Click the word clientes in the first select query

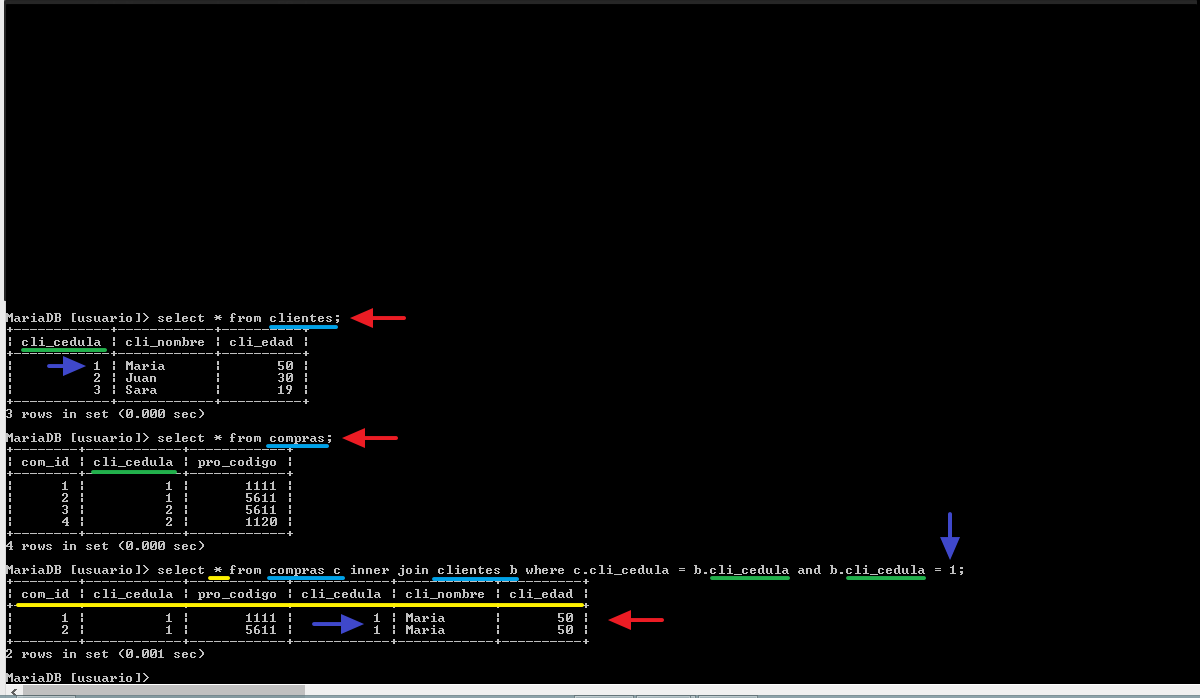[x=301, y=318]
